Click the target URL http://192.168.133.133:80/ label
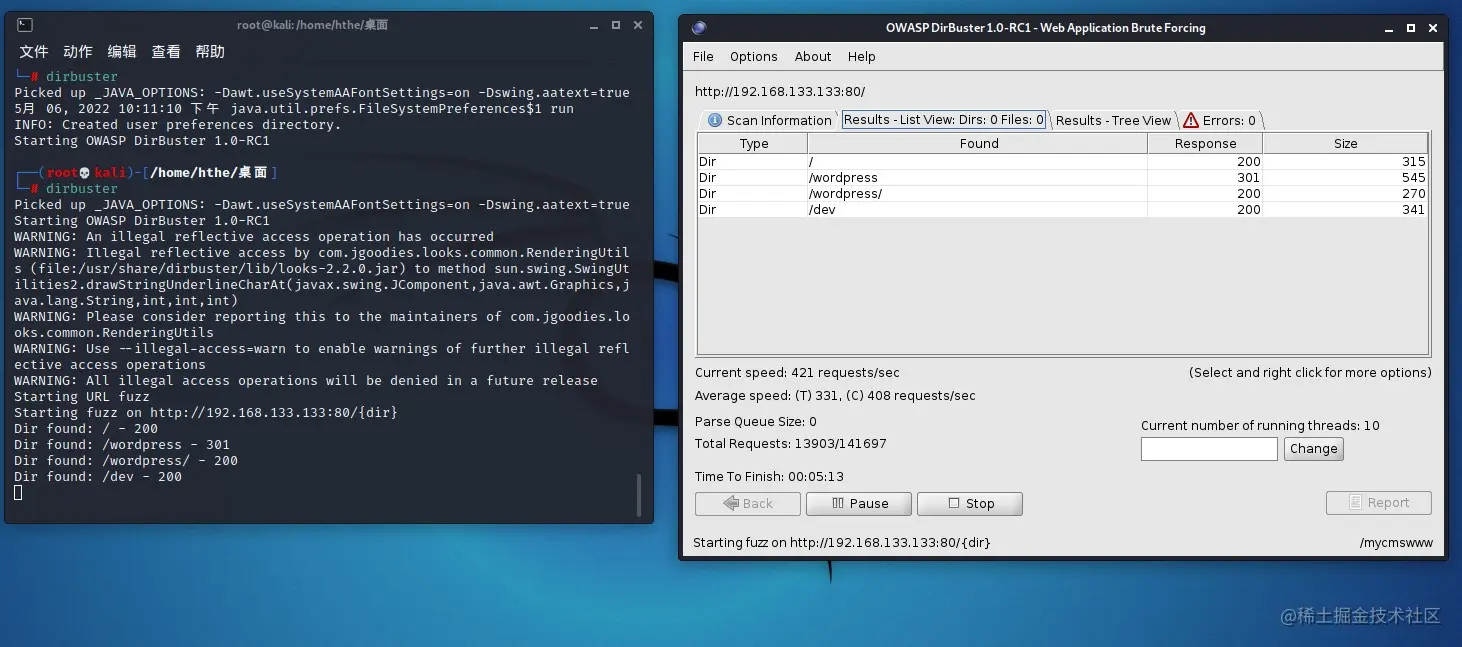This screenshot has height=647, width=1462. click(780, 91)
